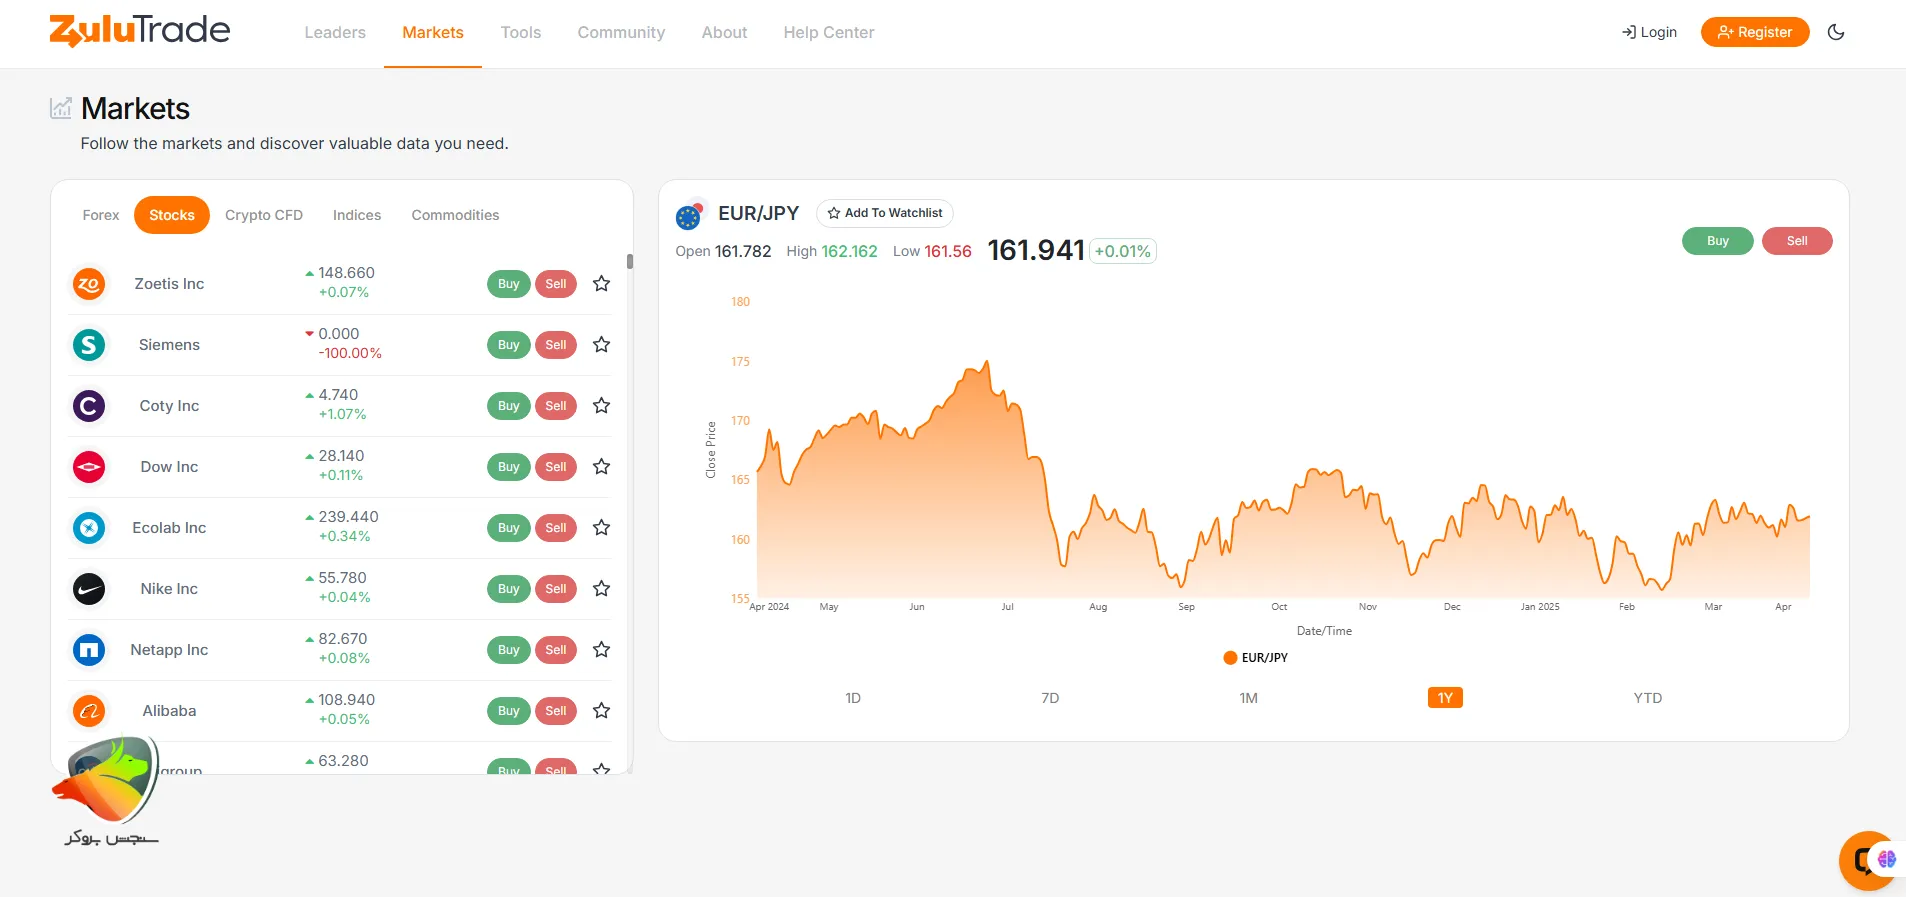Image resolution: width=1906 pixels, height=897 pixels.
Task: Click the Zoetis Inc name
Action: [169, 284]
